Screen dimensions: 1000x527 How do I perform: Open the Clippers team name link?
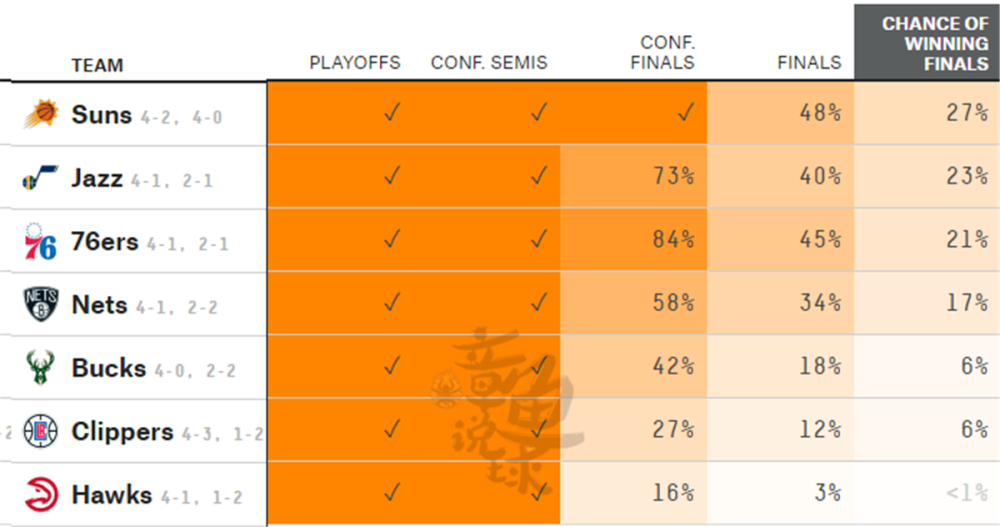click(x=122, y=432)
